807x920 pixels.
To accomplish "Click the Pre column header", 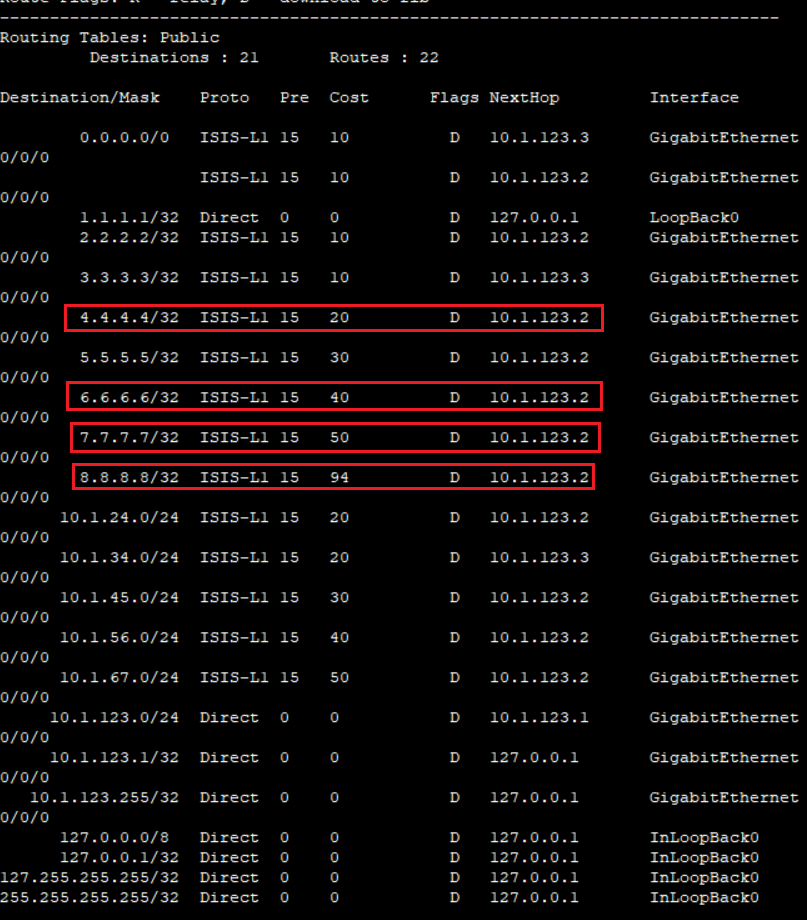I will 294,97.
